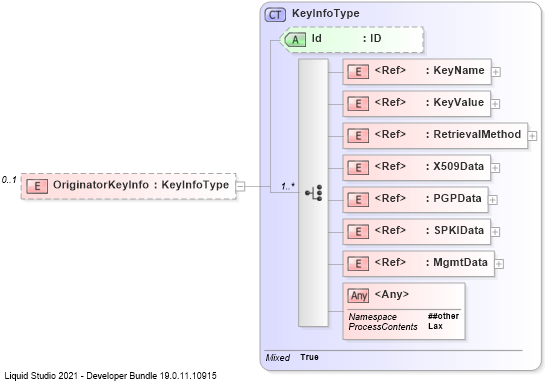Select the SPKIData label
Image resolution: width=545 pixels, height=381 pixels.
tap(459, 230)
